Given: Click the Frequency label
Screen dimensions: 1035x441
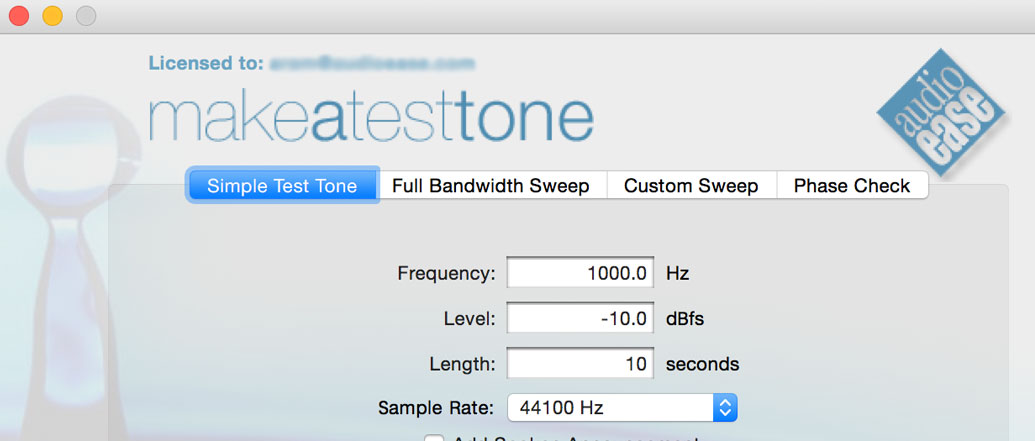Looking at the screenshot, I should [x=445, y=273].
